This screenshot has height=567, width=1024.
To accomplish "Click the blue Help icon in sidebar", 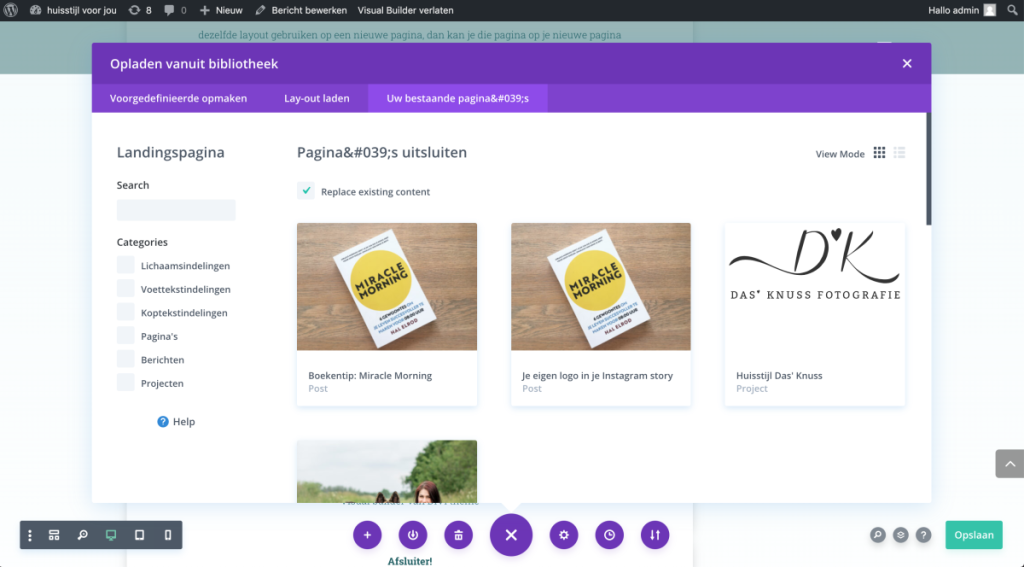I will pos(163,422).
